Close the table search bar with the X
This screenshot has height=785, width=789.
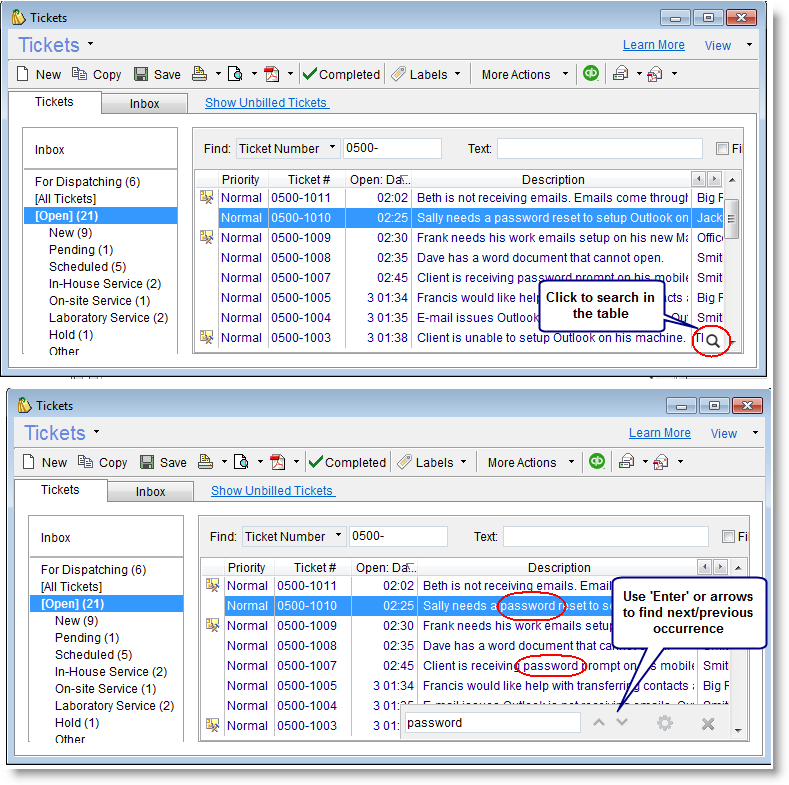click(708, 723)
